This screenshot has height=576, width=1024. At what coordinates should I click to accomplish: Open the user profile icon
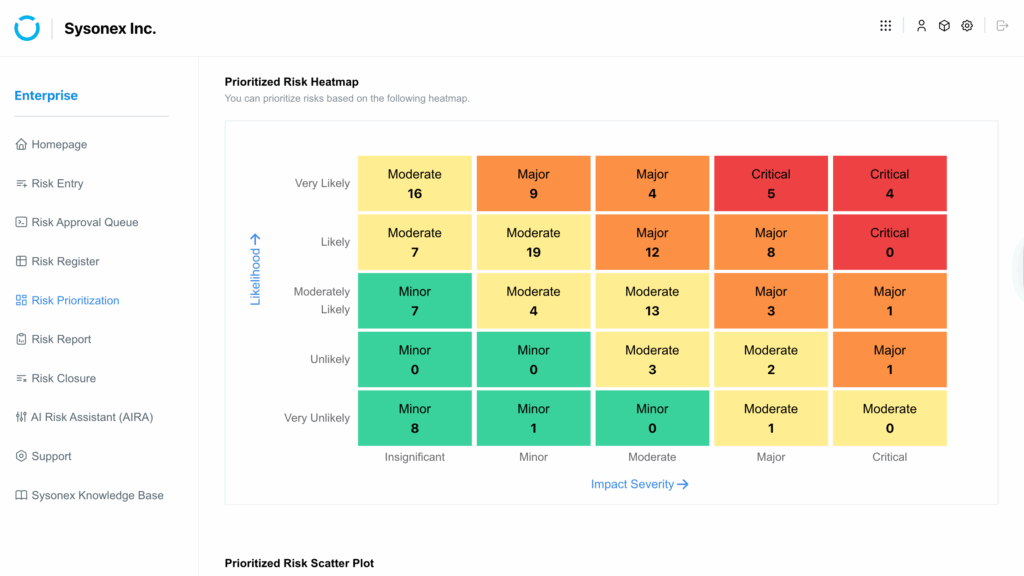pyautogui.click(x=921, y=26)
